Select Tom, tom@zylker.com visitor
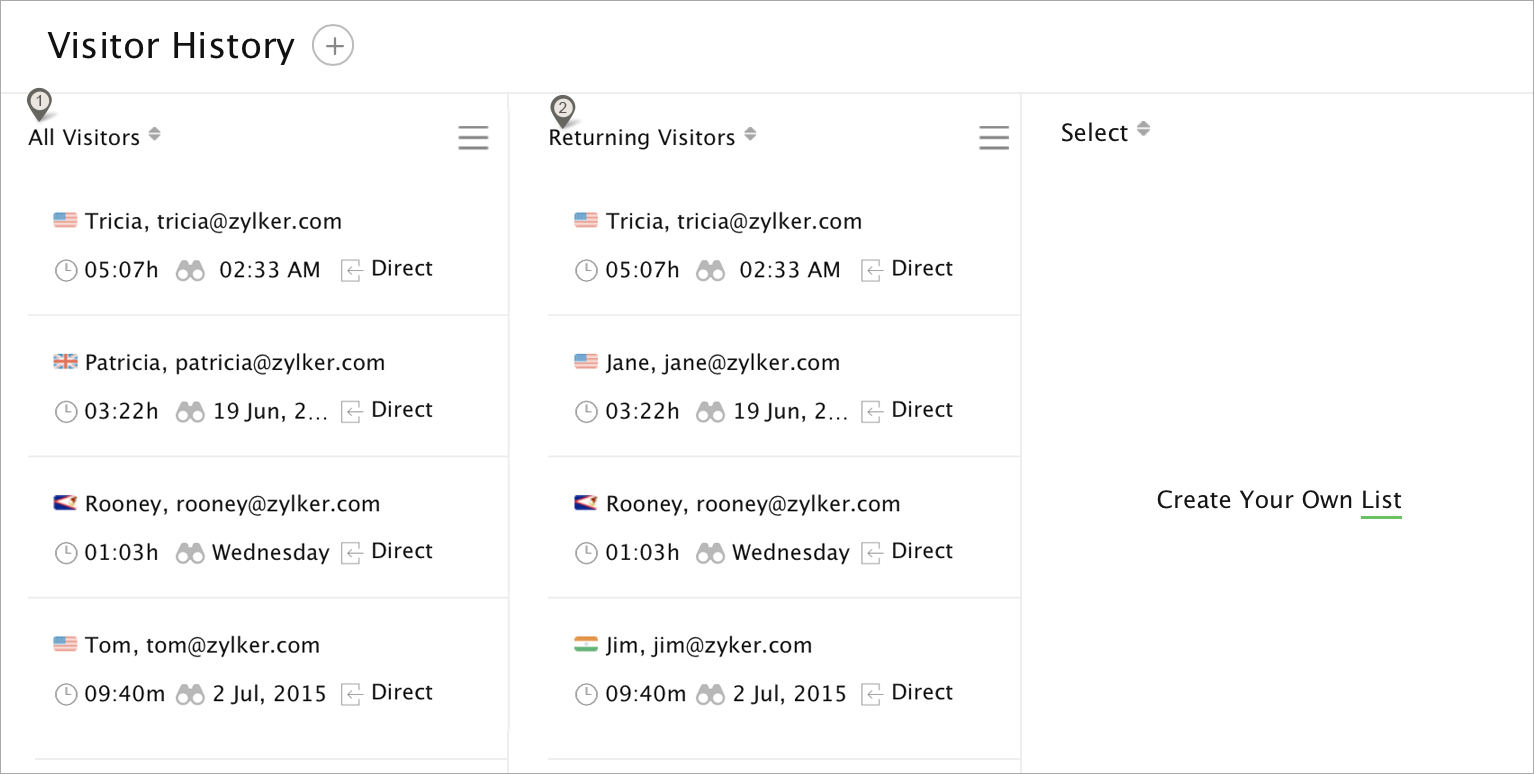Viewport: 1534px width, 774px height. point(202,646)
